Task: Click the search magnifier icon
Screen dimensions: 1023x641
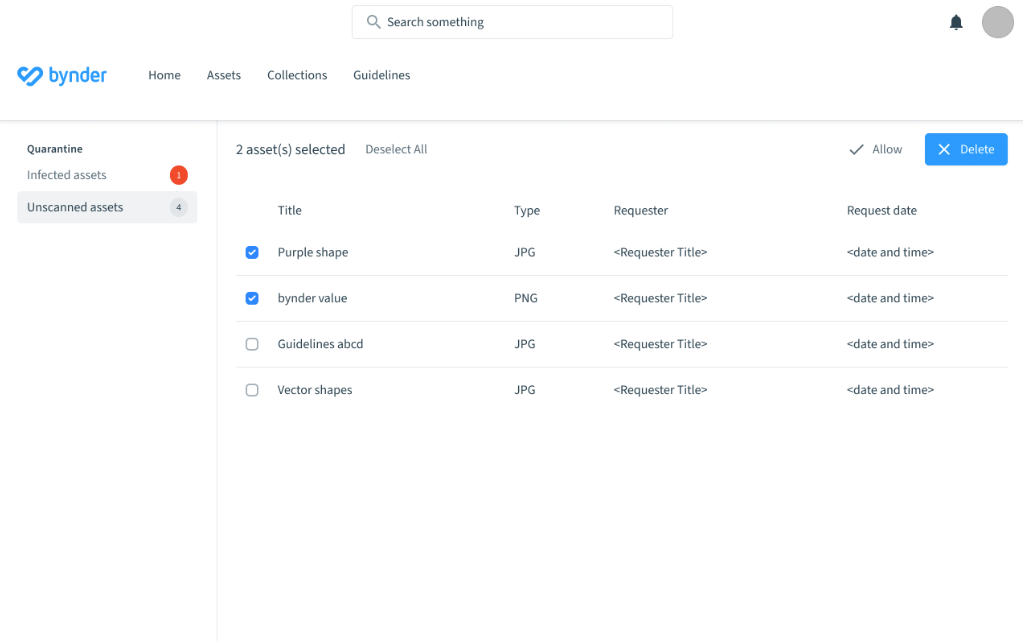Action: pos(374,22)
